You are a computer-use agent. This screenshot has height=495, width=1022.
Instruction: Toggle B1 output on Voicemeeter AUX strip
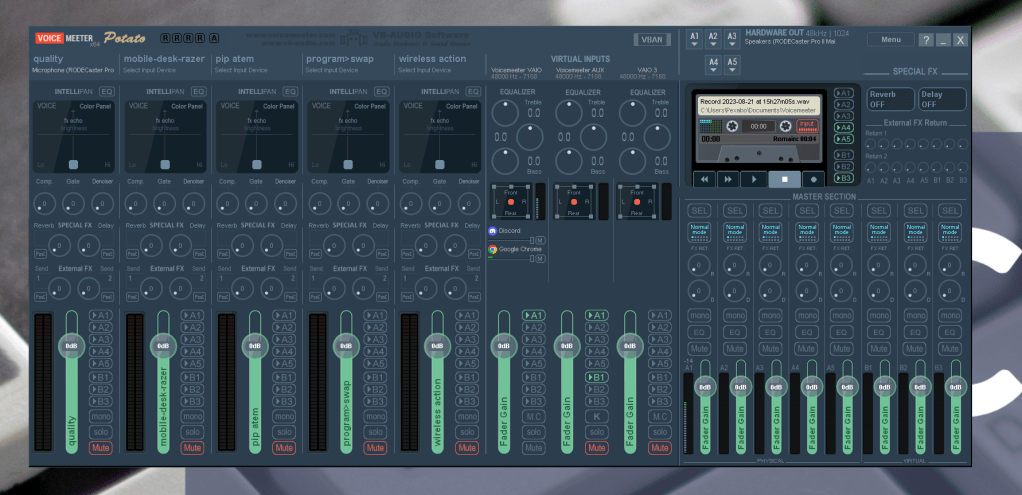click(x=596, y=378)
